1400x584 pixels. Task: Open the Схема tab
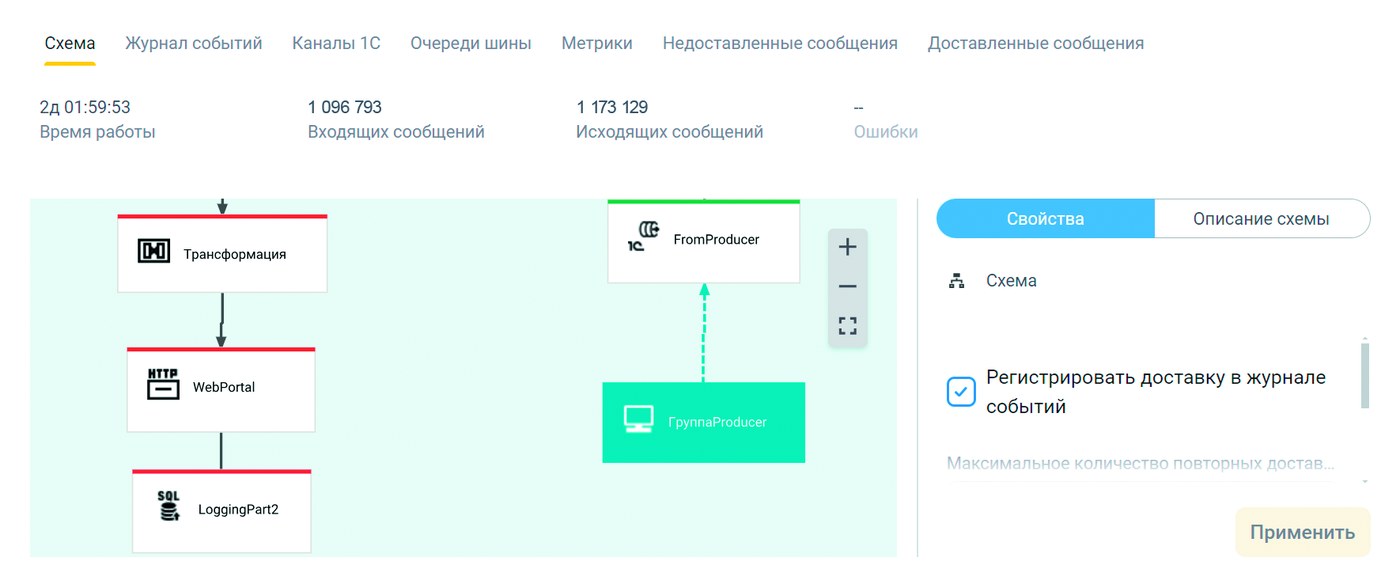click(70, 43)
